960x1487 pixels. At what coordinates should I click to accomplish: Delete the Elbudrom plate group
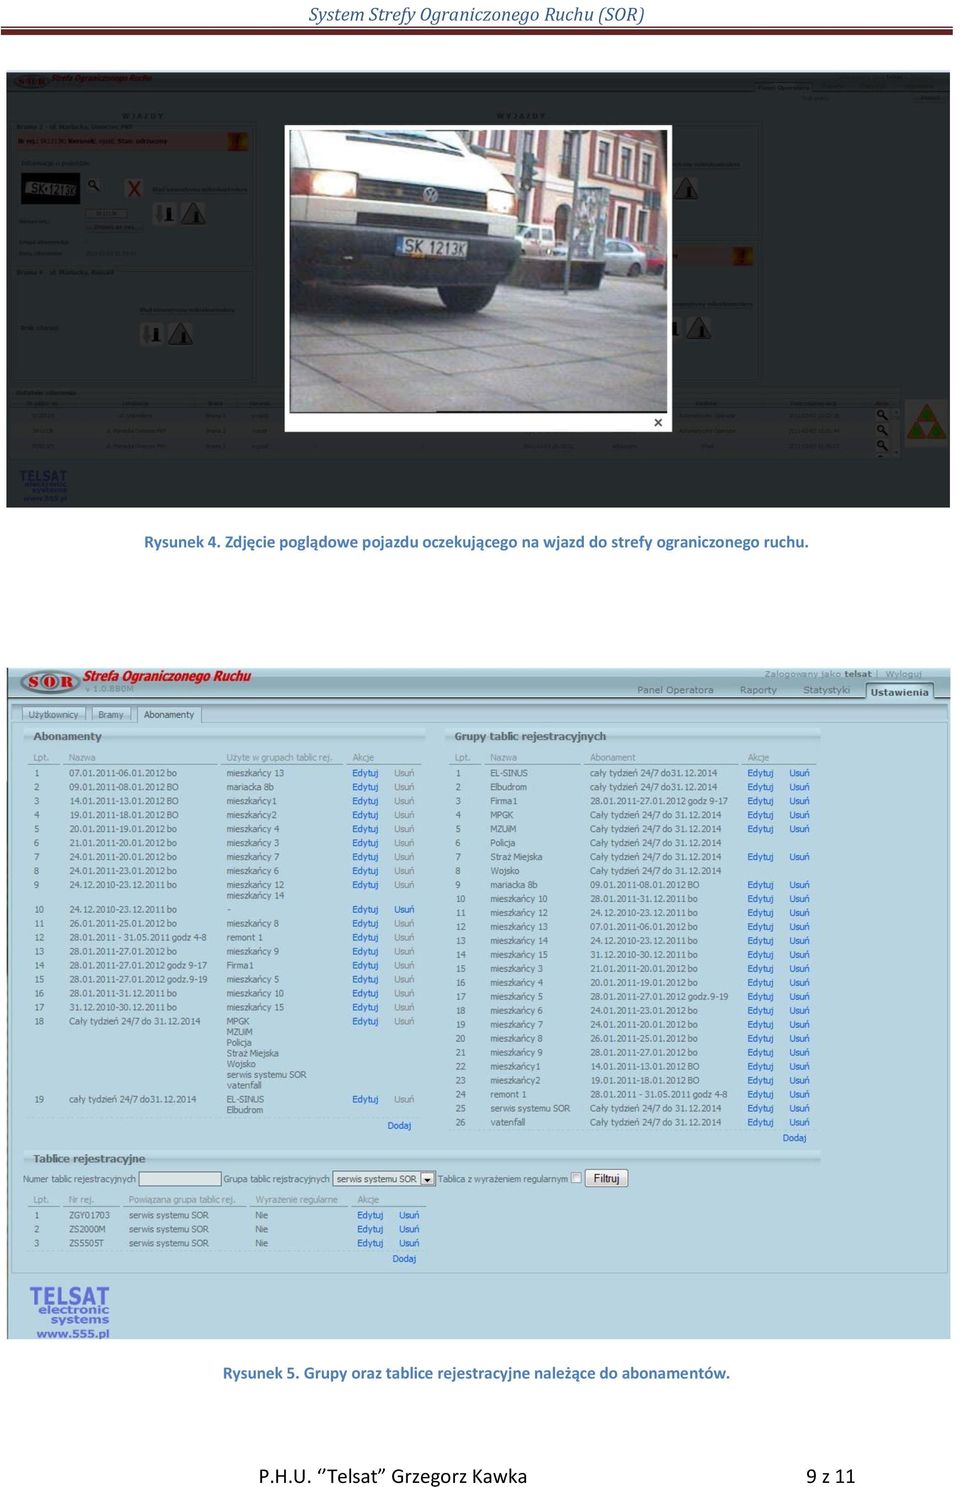click(x=799, y=787)
